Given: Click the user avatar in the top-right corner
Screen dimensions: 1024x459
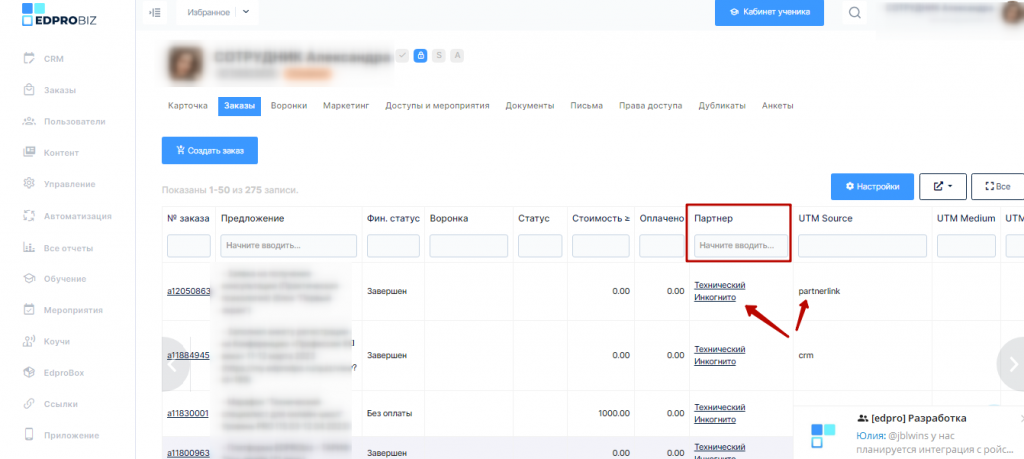Looking at the screenshot, I should (1013, 12).
